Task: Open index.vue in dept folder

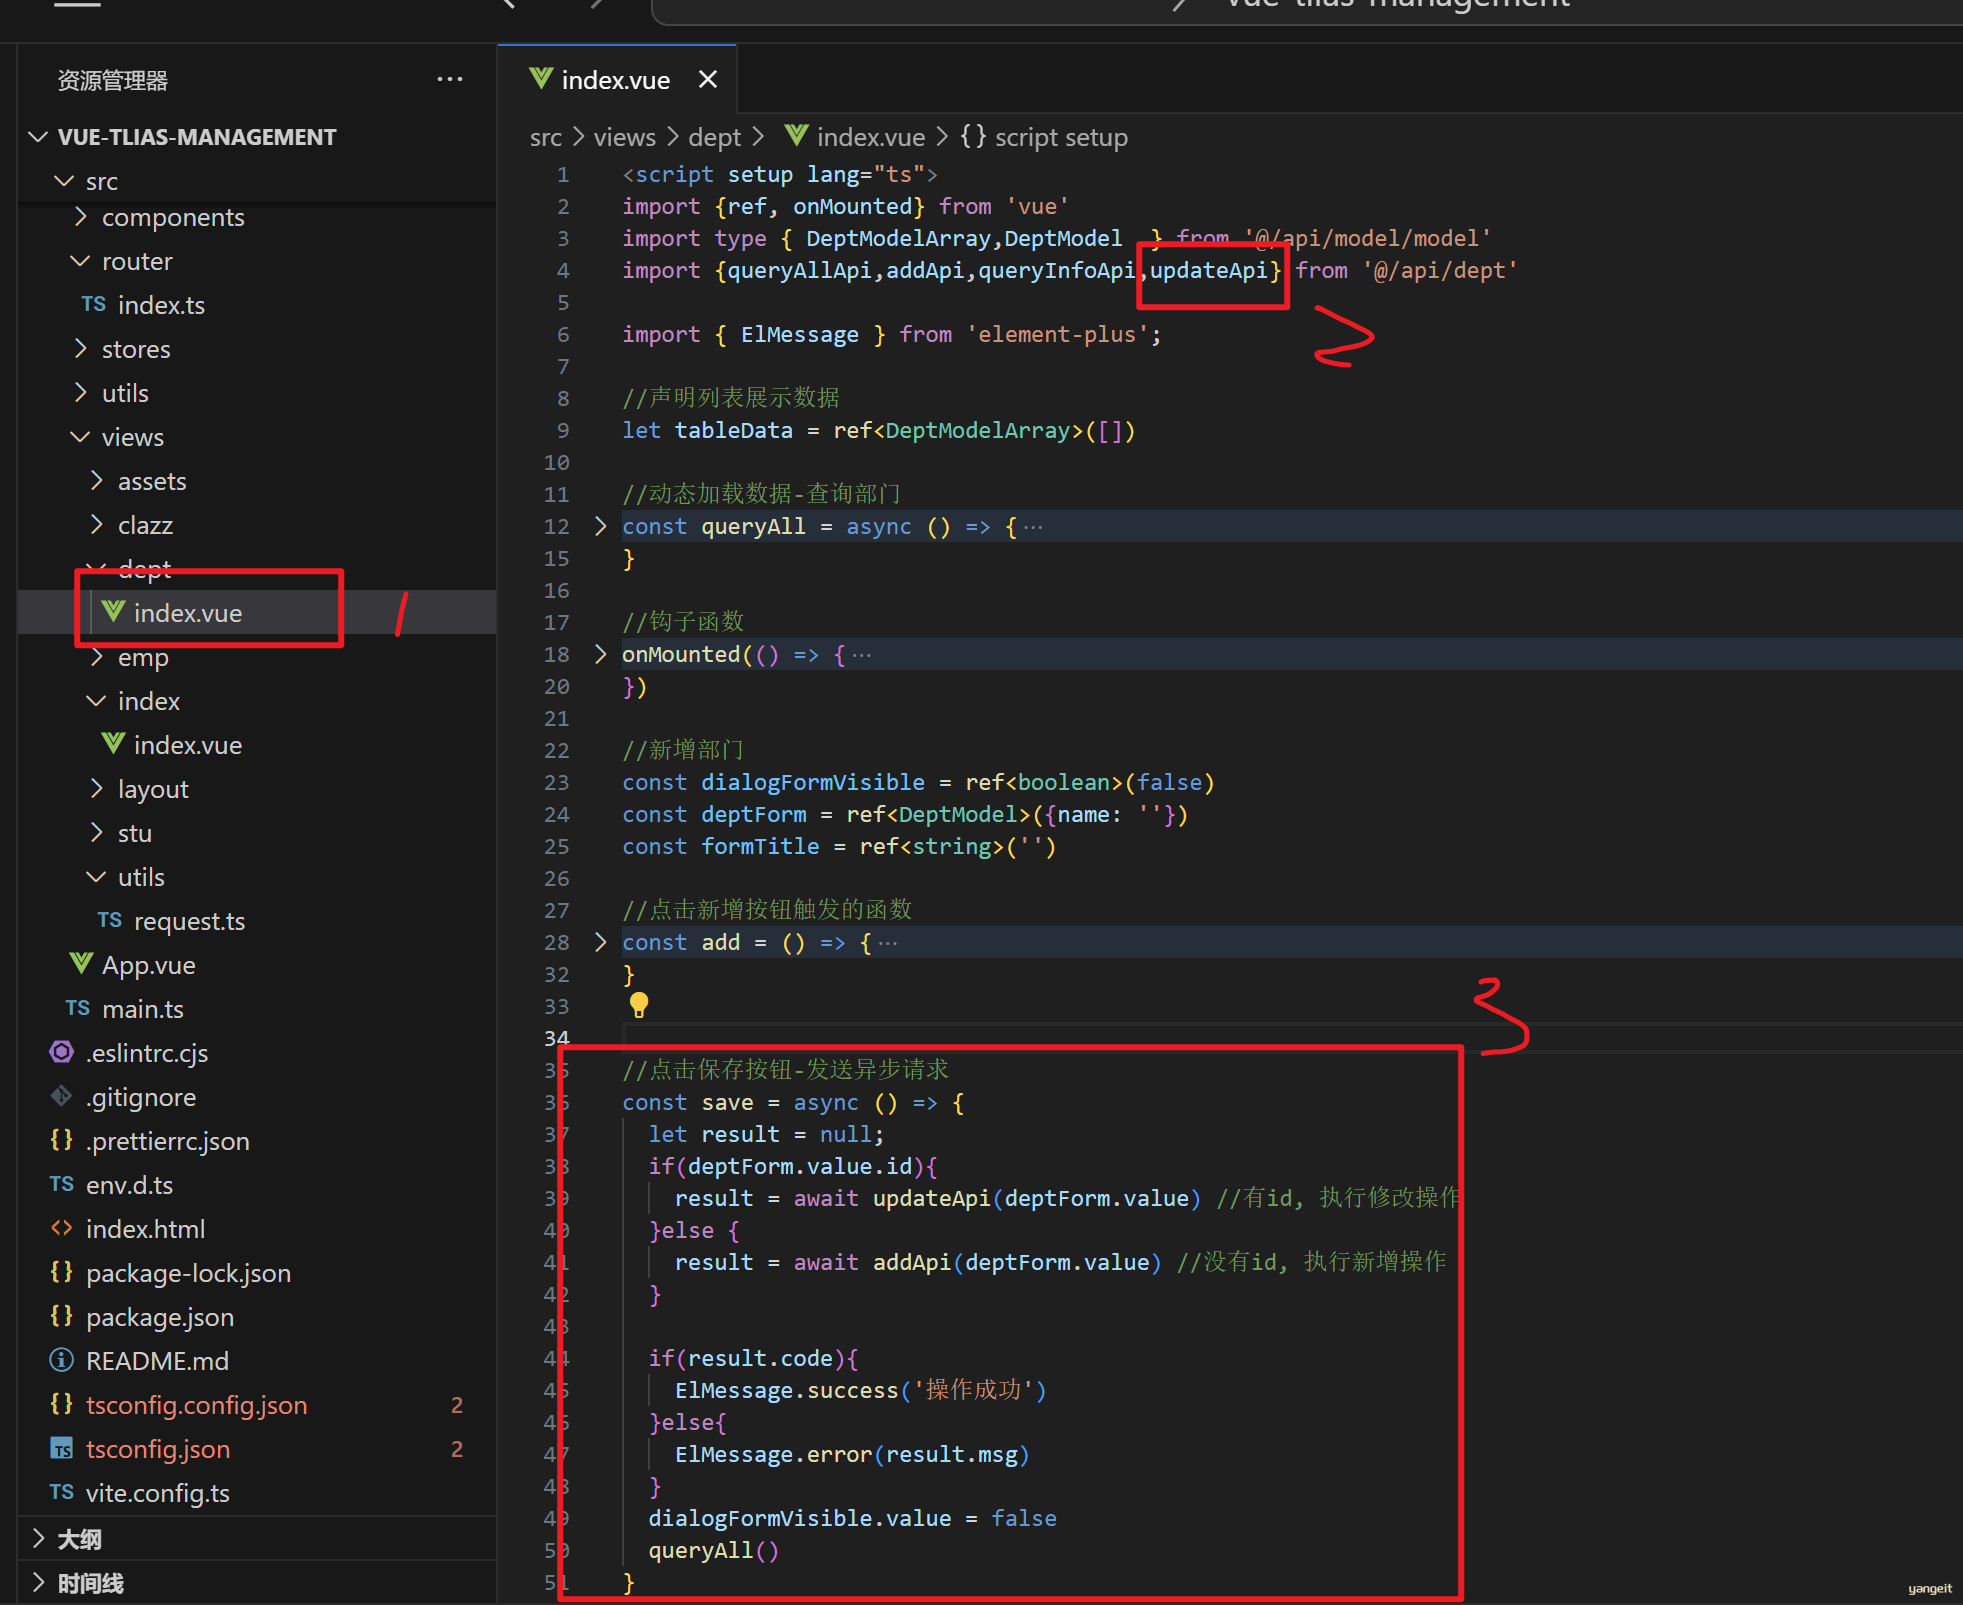Action: click(x=187, y=613)
